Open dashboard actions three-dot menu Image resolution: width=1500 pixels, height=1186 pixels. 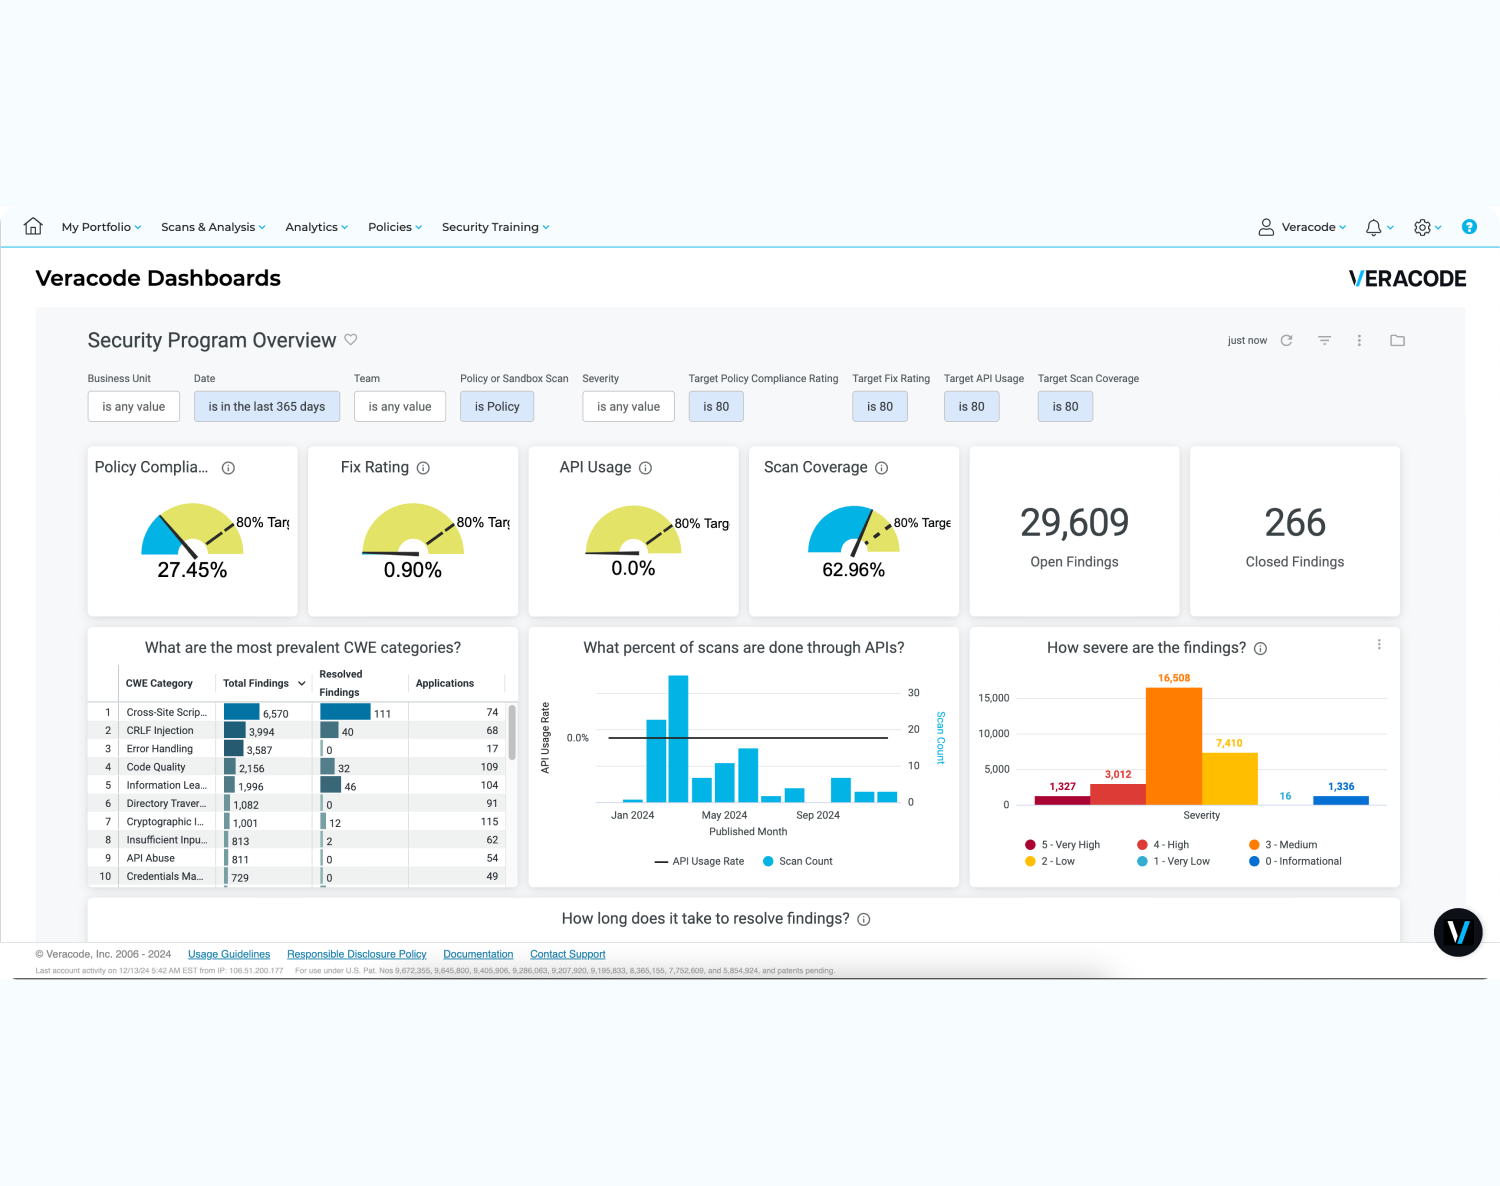tap(1359, 340)
